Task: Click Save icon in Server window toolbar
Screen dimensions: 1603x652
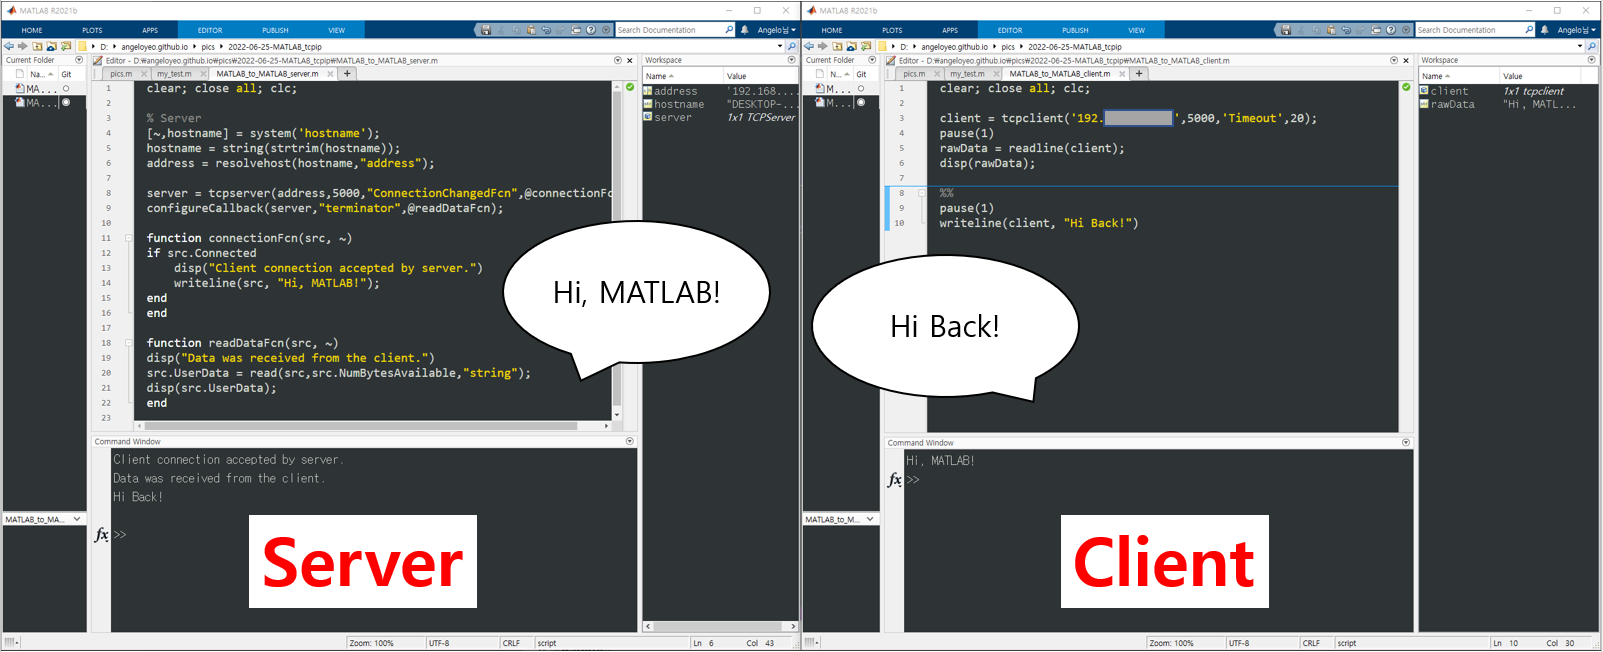Action: tap(486, 30)
